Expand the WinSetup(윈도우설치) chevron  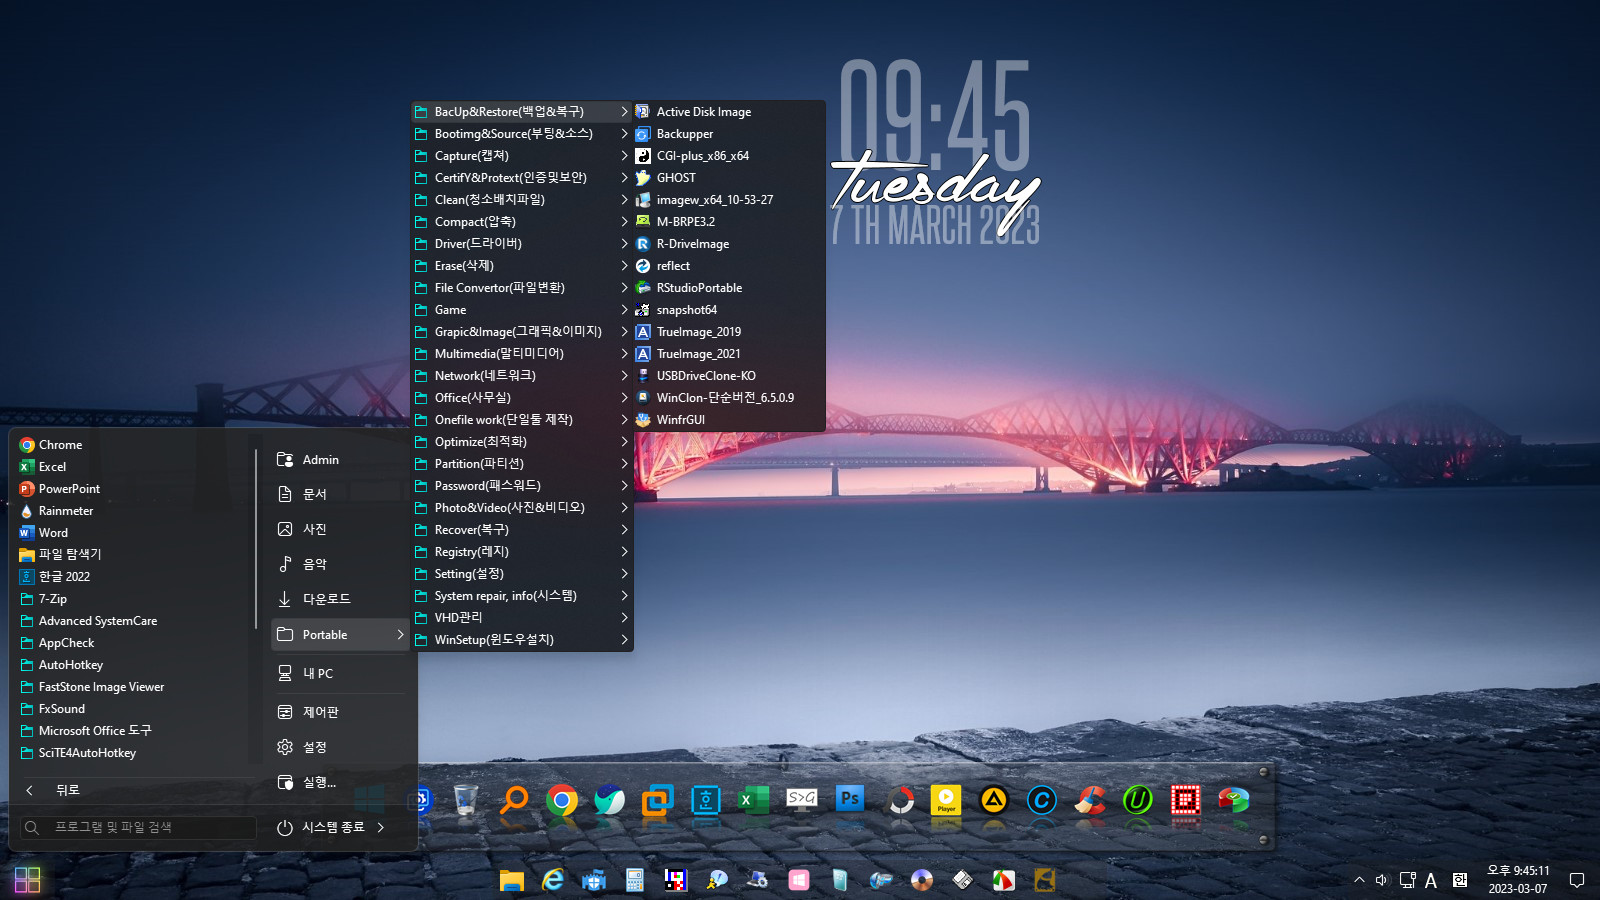pyautogui.click(x=624, y=640)
